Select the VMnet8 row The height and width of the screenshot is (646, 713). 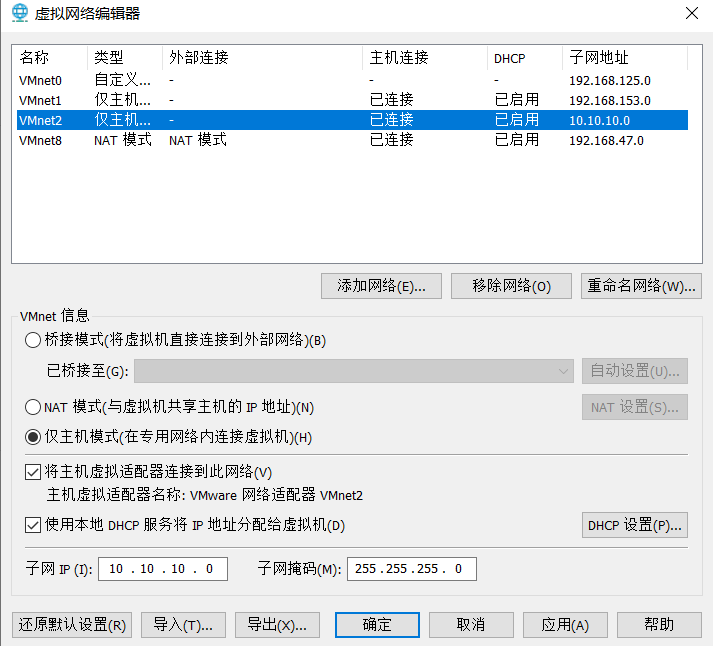pyautogui.click(x=352, y=140)
